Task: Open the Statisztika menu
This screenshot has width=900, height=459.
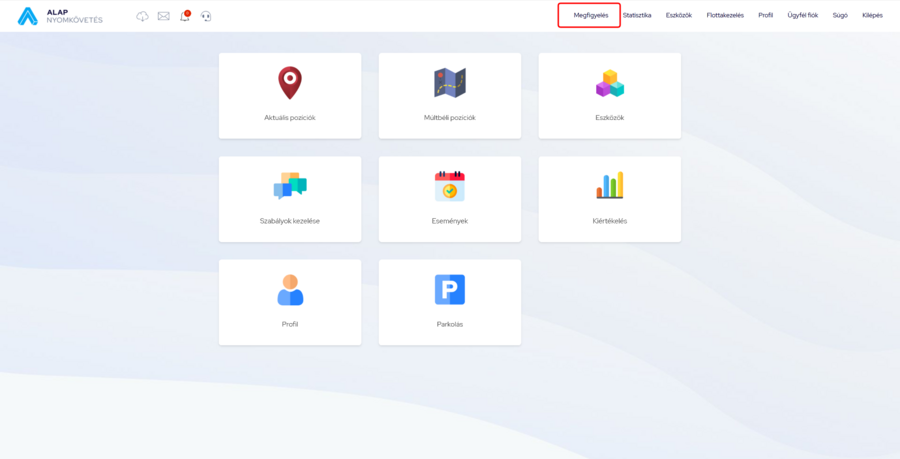Action: tap(637, 15)
